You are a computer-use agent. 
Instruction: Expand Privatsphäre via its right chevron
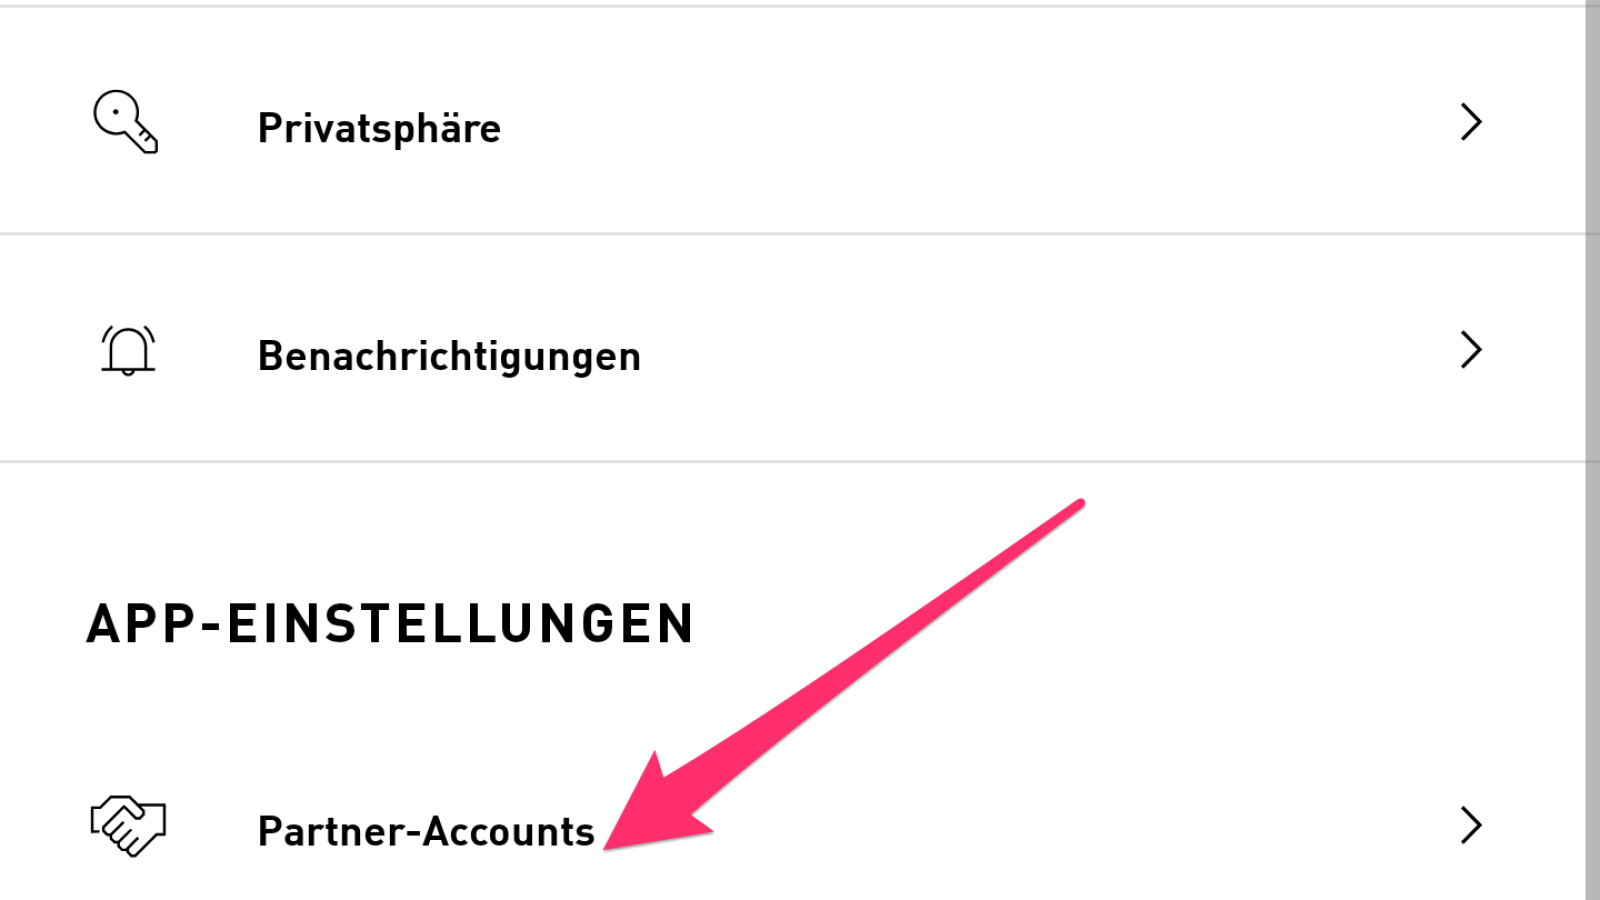[x=1470, y=122]
